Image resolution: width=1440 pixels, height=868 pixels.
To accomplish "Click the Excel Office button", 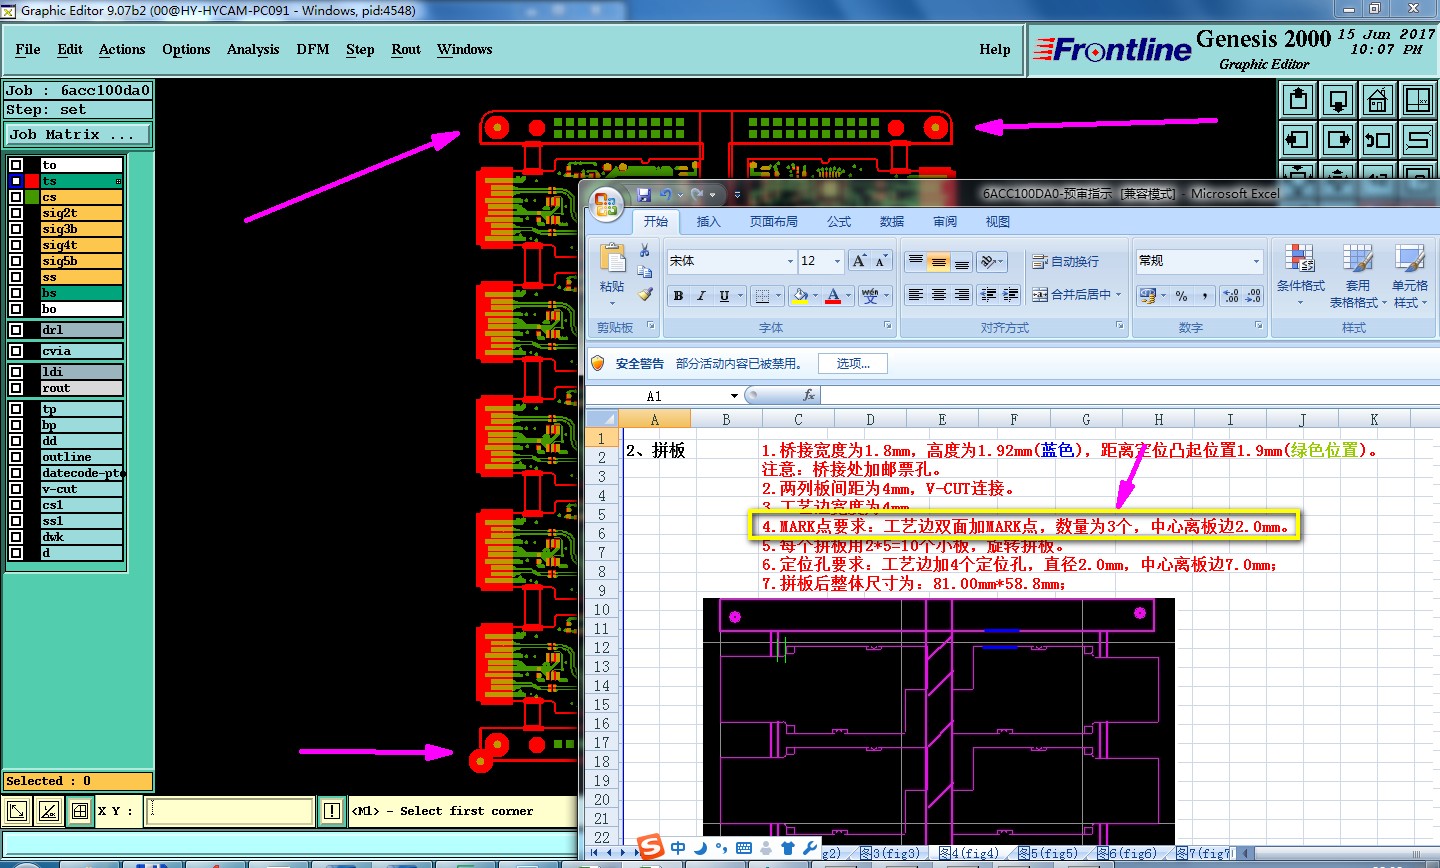I will pyautogui.click(x=606, y=204).
